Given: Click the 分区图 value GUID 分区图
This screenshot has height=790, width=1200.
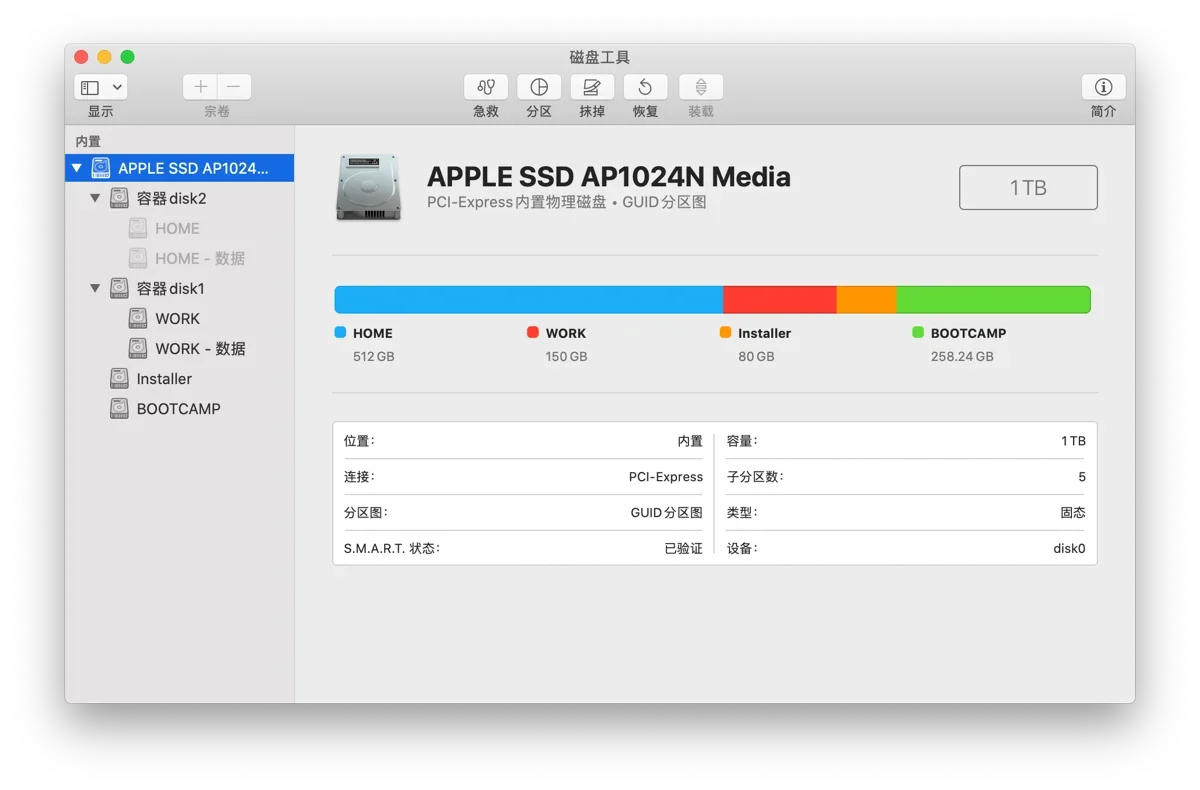Looking at the screenshot, I should click(x=667, y=513).
